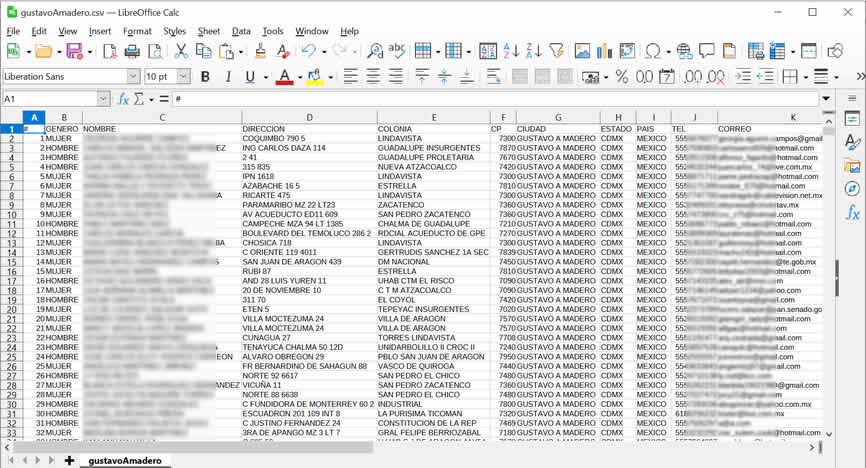This screenshot has width=866, height=468.
Task: Click the Copy icon
Action: 203,51
